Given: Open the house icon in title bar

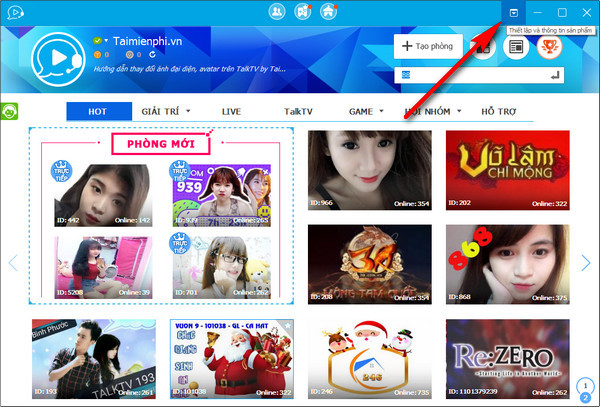Looking at the screenshot, I should coord(328,12).
